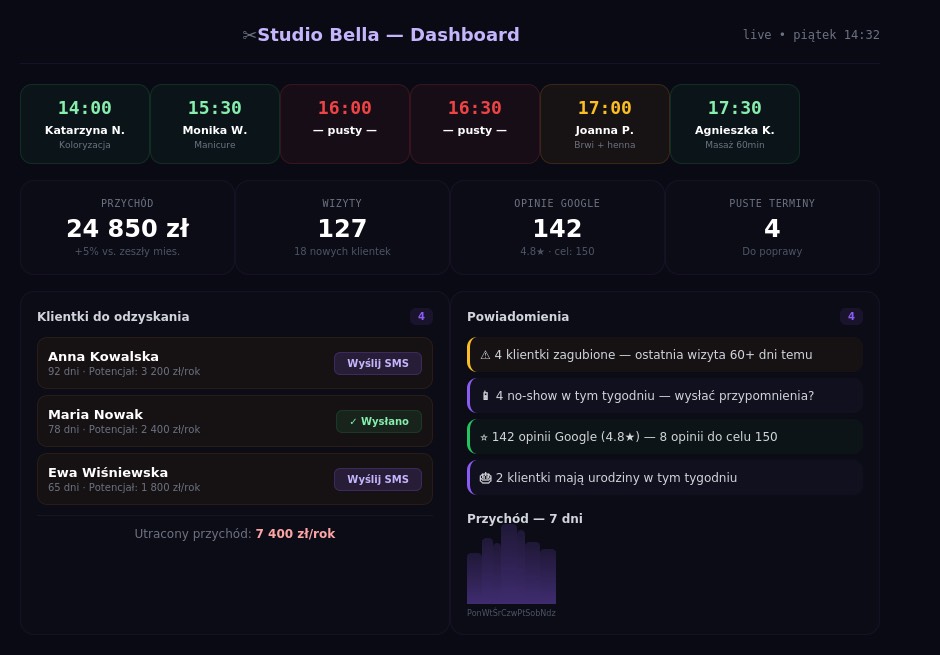The image size is (940, 655).
Task: Click the count badge beside Powiadomienia
Action: pyautogui.click(x=851, y=317)
